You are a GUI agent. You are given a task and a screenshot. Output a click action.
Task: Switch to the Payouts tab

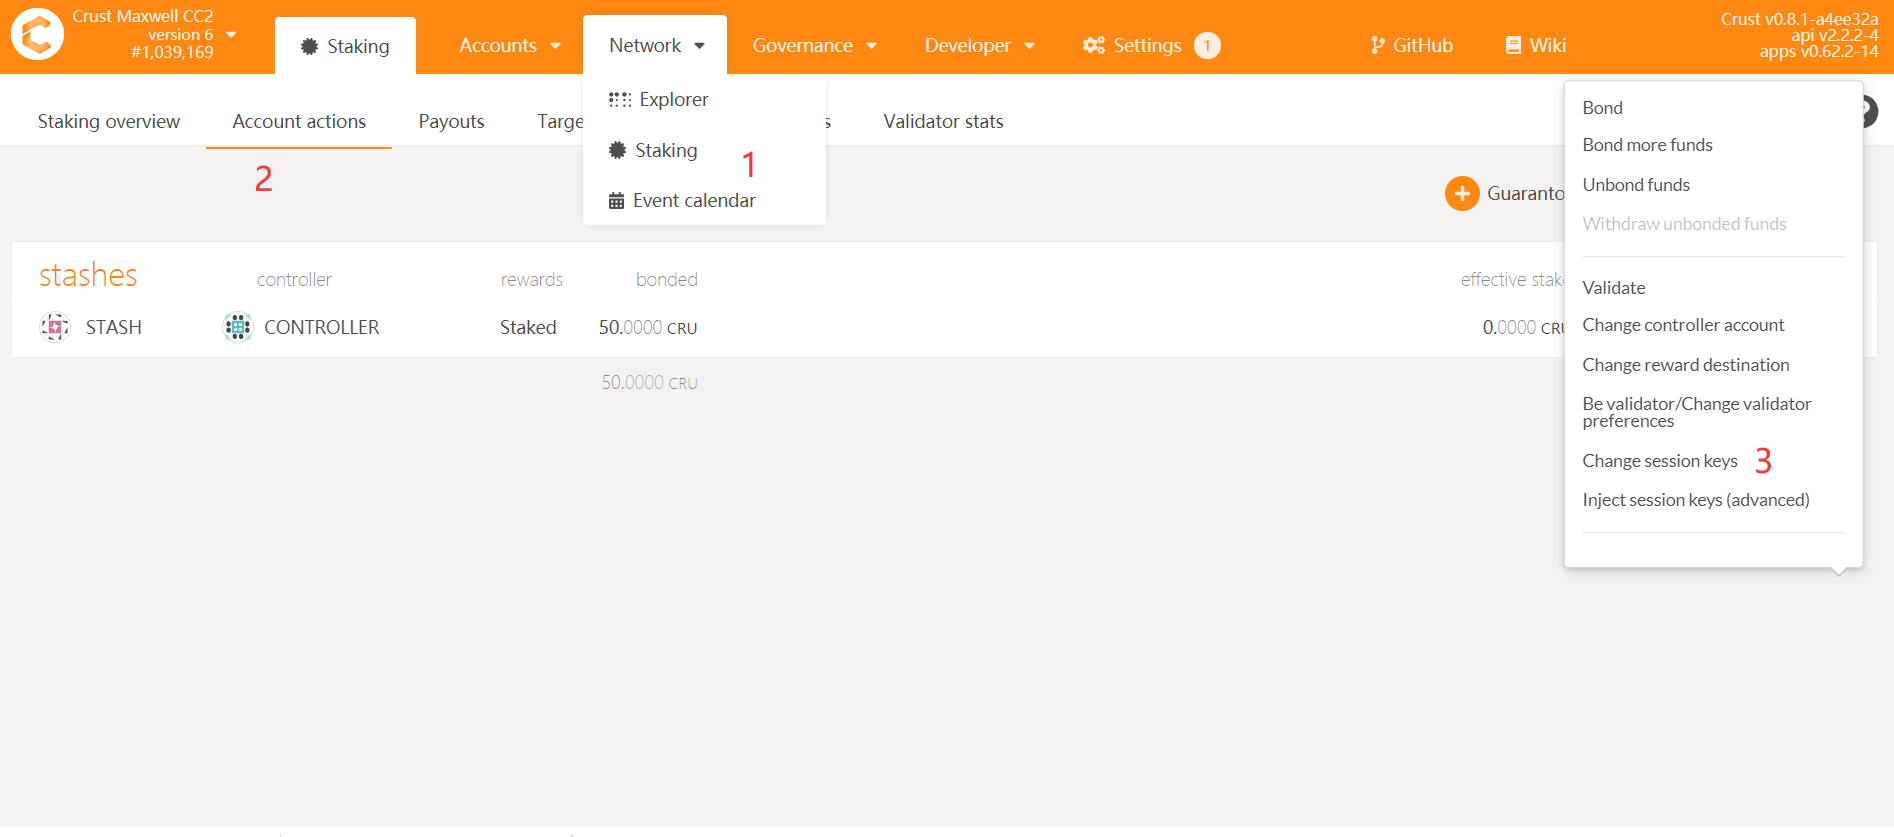click(x=451, y=121)
